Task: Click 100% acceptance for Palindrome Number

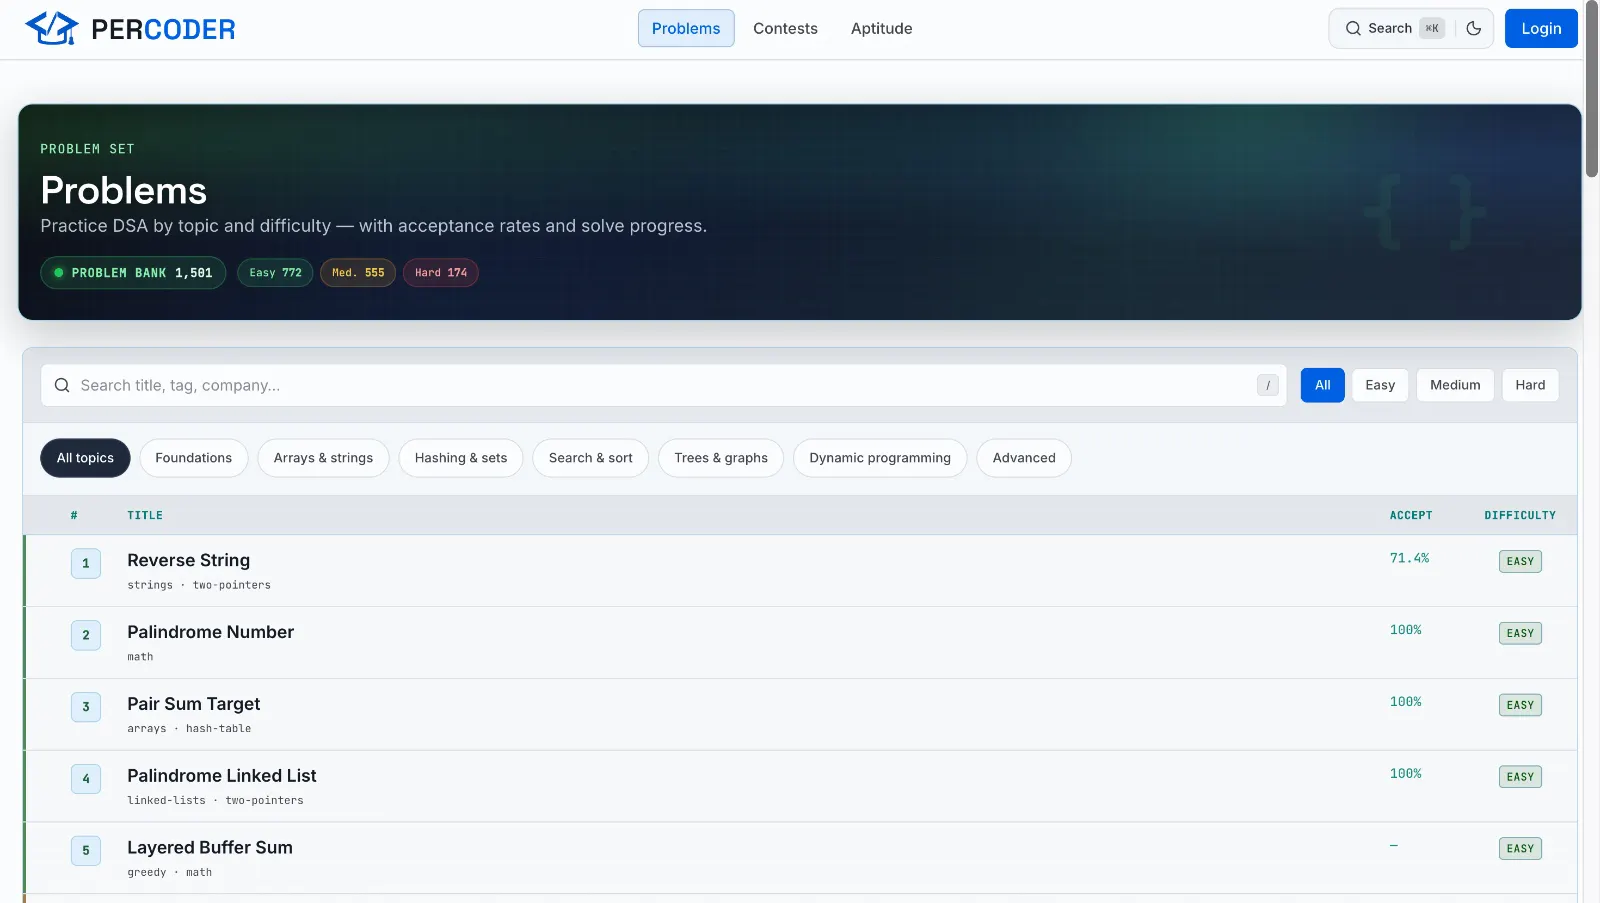Action: [1405, 631]
